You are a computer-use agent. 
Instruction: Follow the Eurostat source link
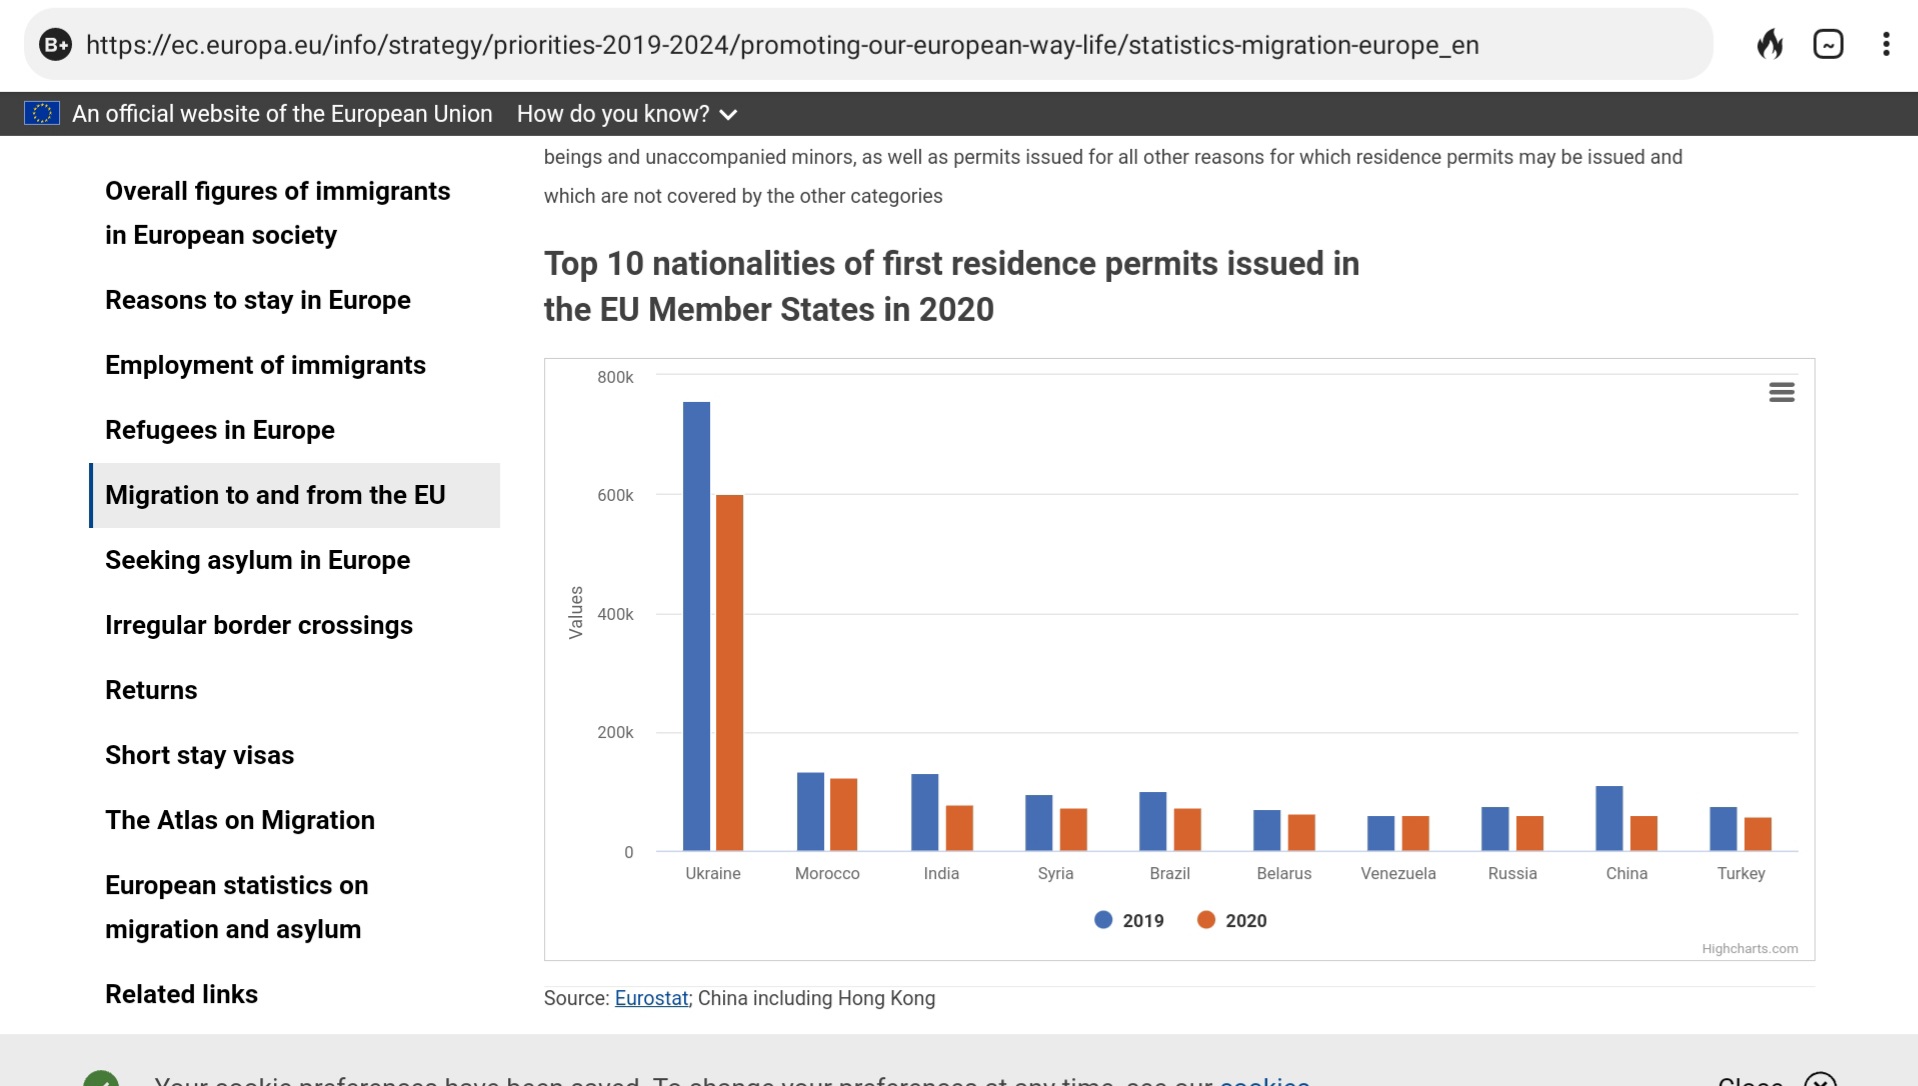tap(651, 998)
